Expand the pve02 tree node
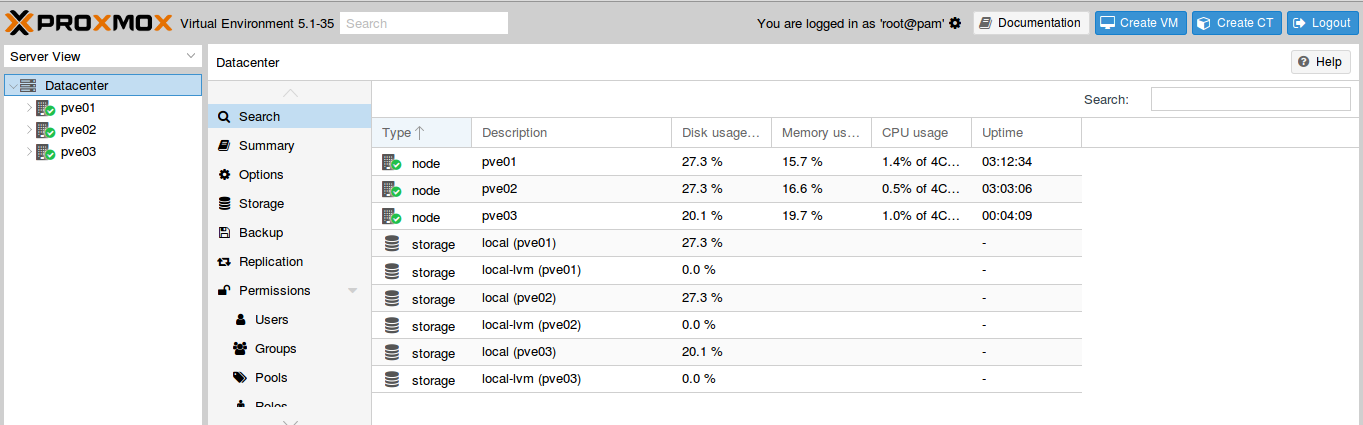 click(x=29, y=130)
